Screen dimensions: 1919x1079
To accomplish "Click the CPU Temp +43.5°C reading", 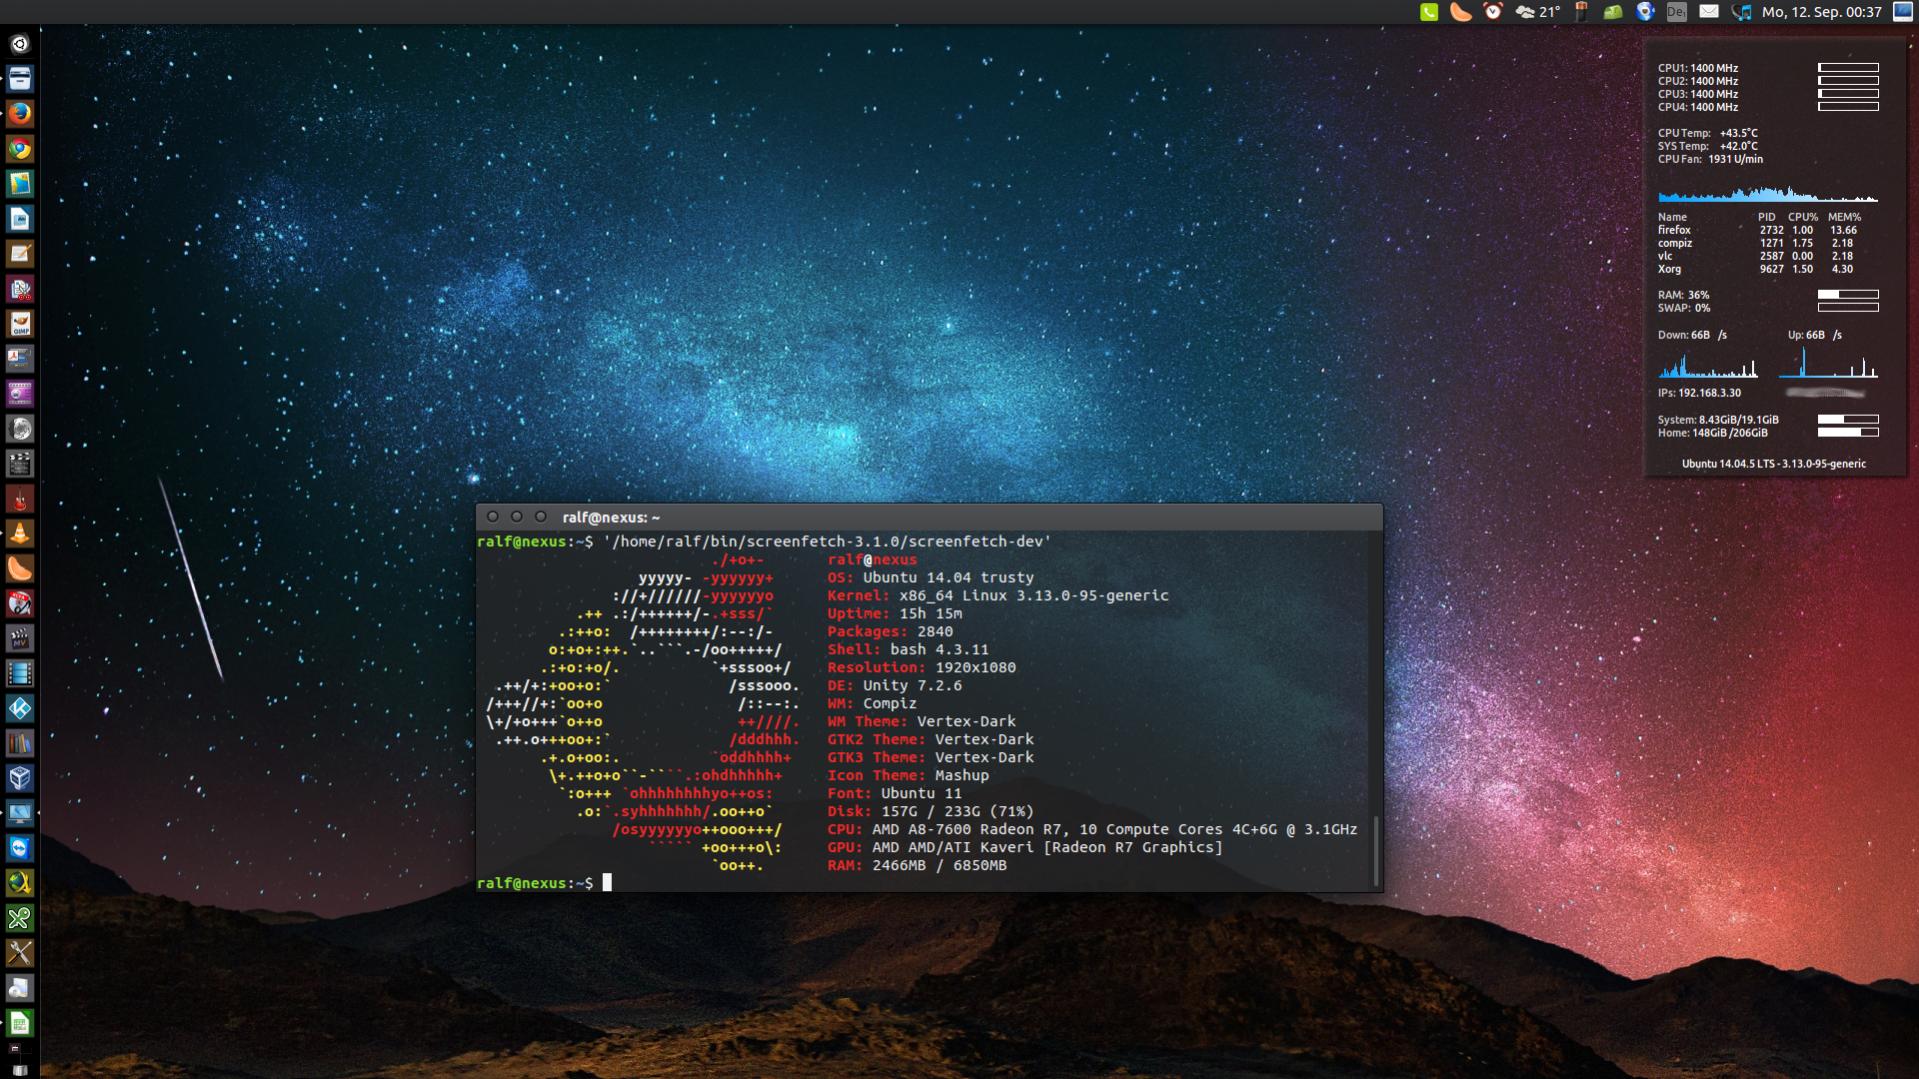I will pos(1707,133).
